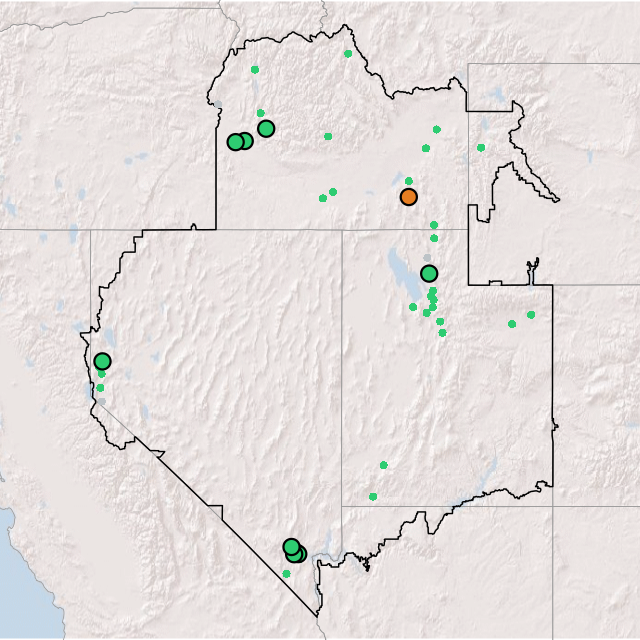
Task: Click the lower of two isolated south-central green dots
Action: coord(373,497)
